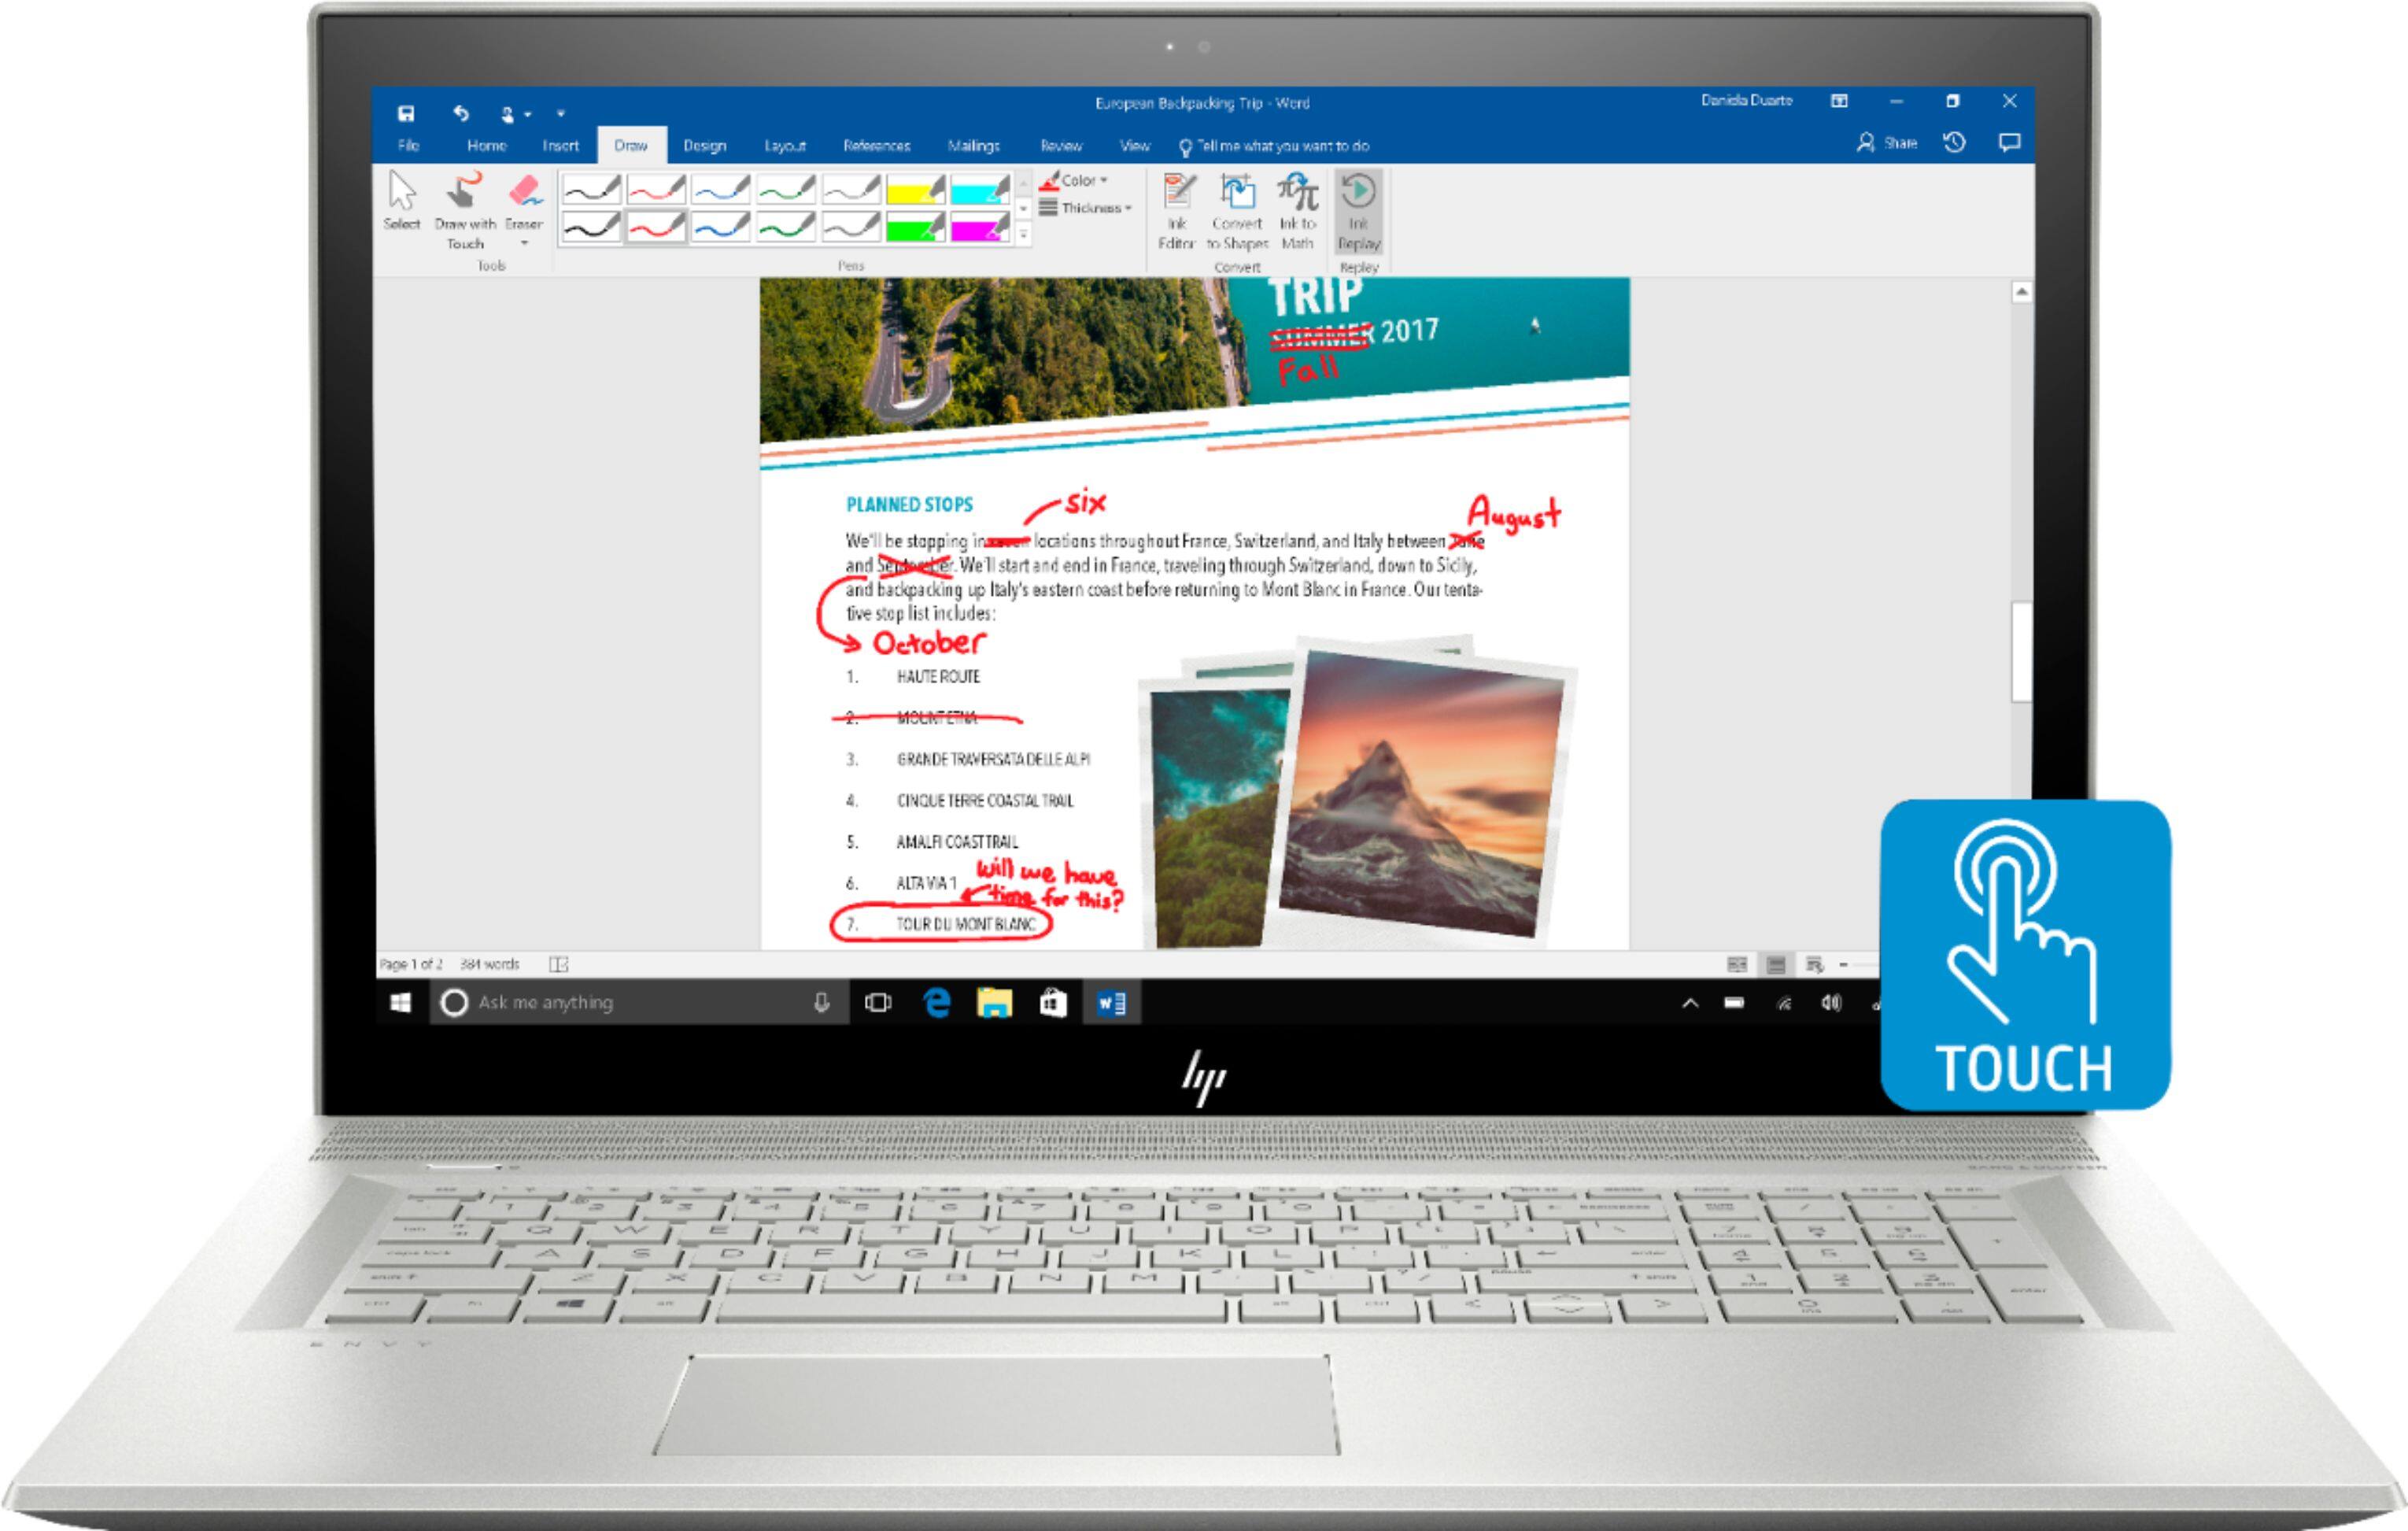Activate the Select arrow tool
This screenshot has width=2408, height=1531.
tap(402, 201)
